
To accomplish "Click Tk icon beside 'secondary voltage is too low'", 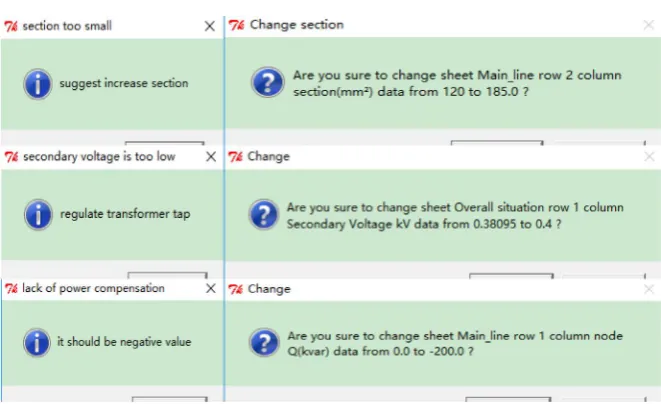I will point(11,157).
